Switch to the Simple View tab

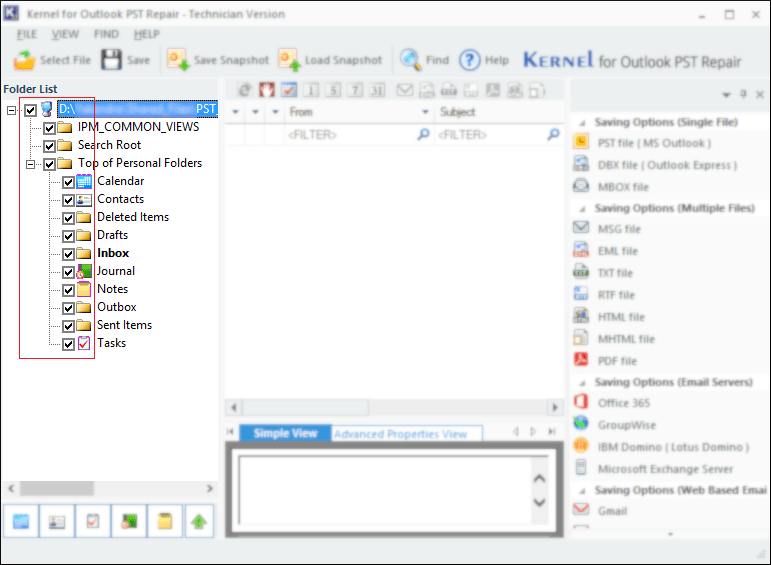tap(285, 433)
